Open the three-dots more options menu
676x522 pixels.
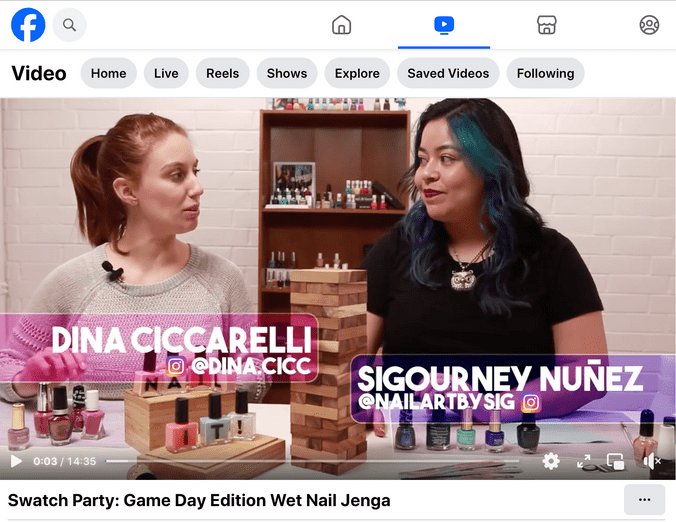[644, 500]
